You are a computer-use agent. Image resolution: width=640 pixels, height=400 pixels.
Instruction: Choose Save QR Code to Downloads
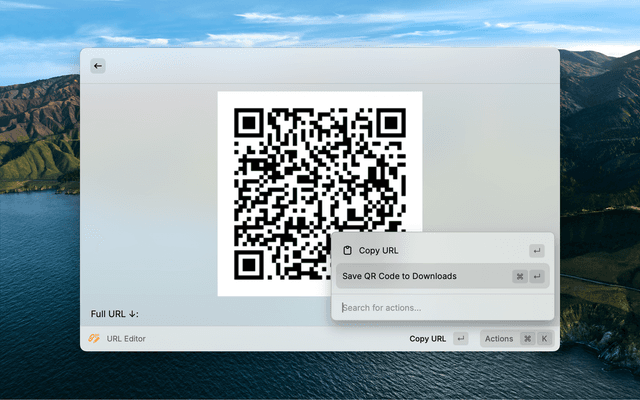click(400, 277)
